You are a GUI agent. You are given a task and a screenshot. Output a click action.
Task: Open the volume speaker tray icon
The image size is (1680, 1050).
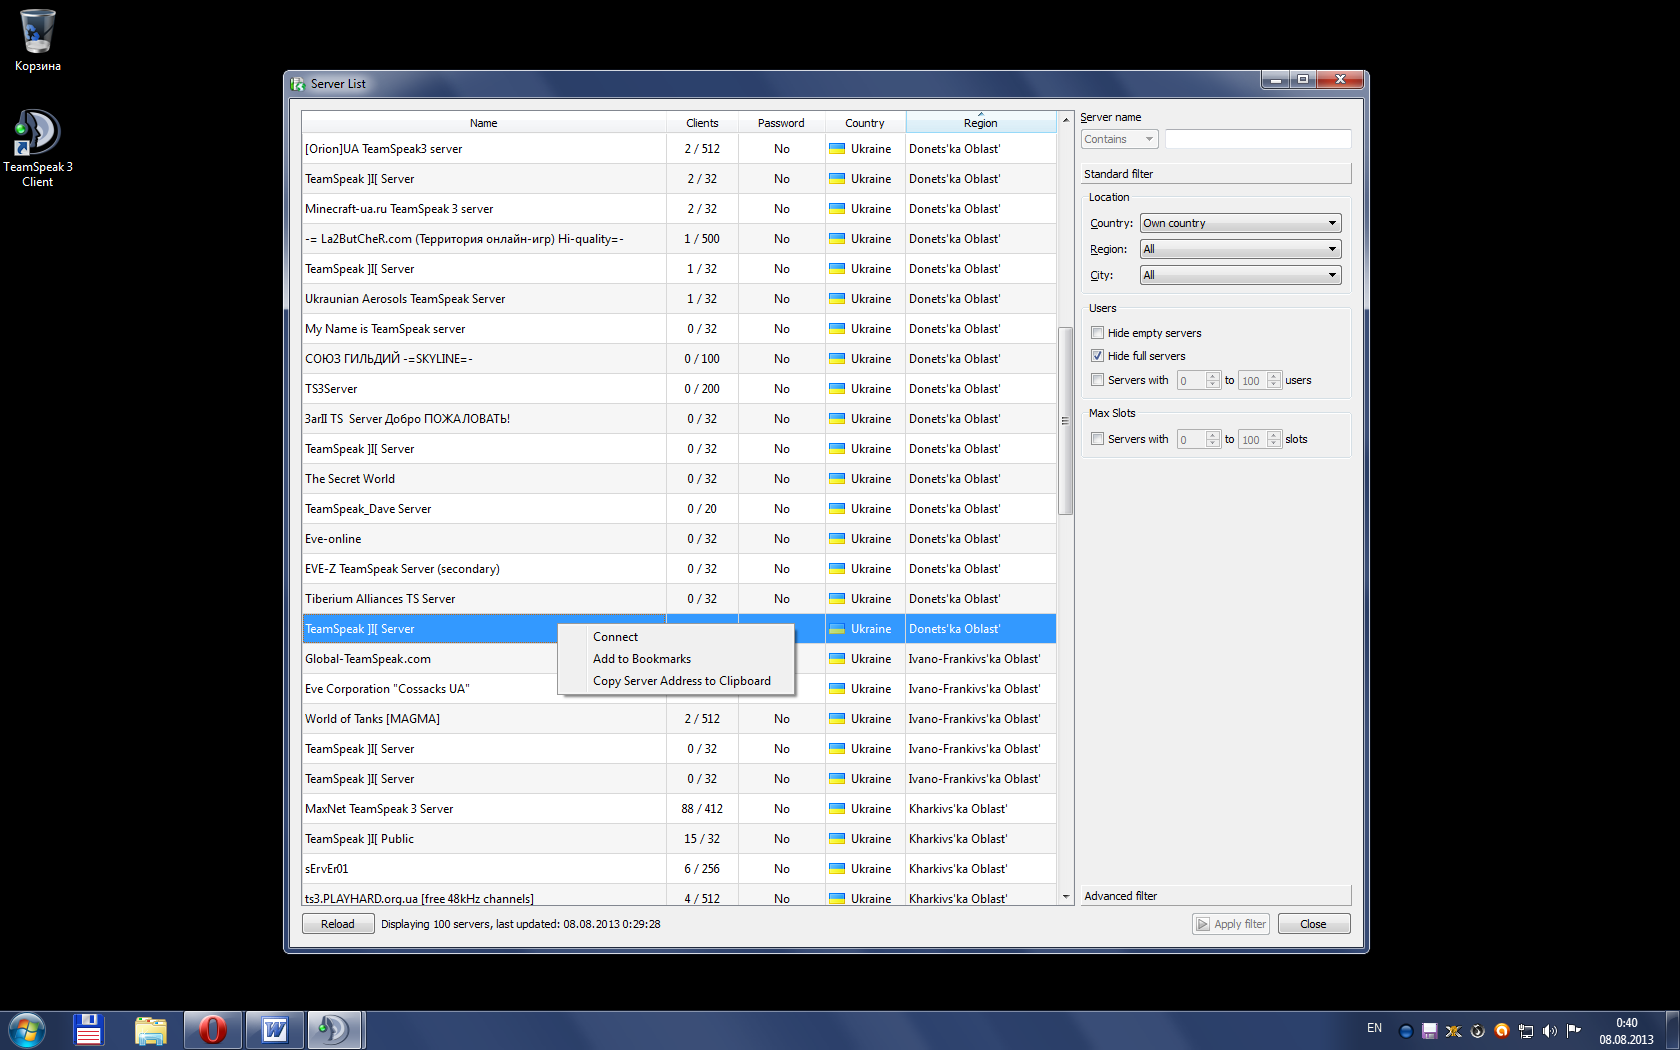1550,1031
